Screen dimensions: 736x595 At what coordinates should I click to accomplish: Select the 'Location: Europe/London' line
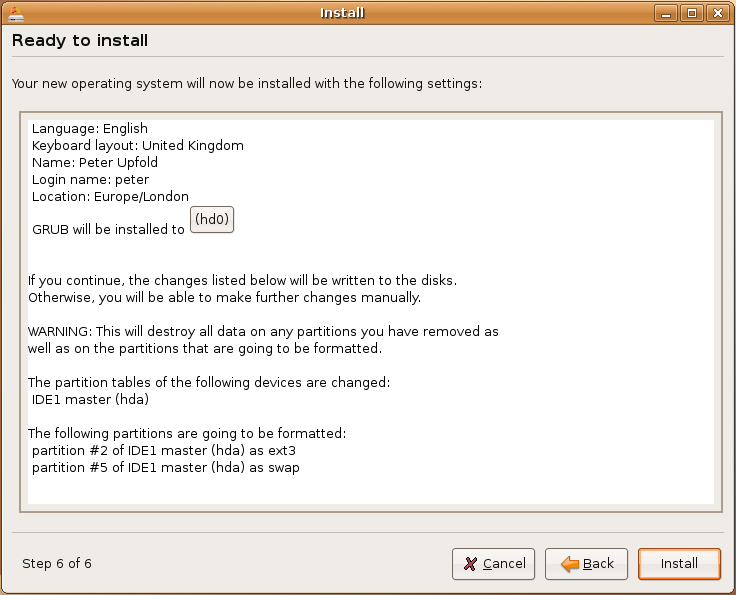click(x=110, y=196)
